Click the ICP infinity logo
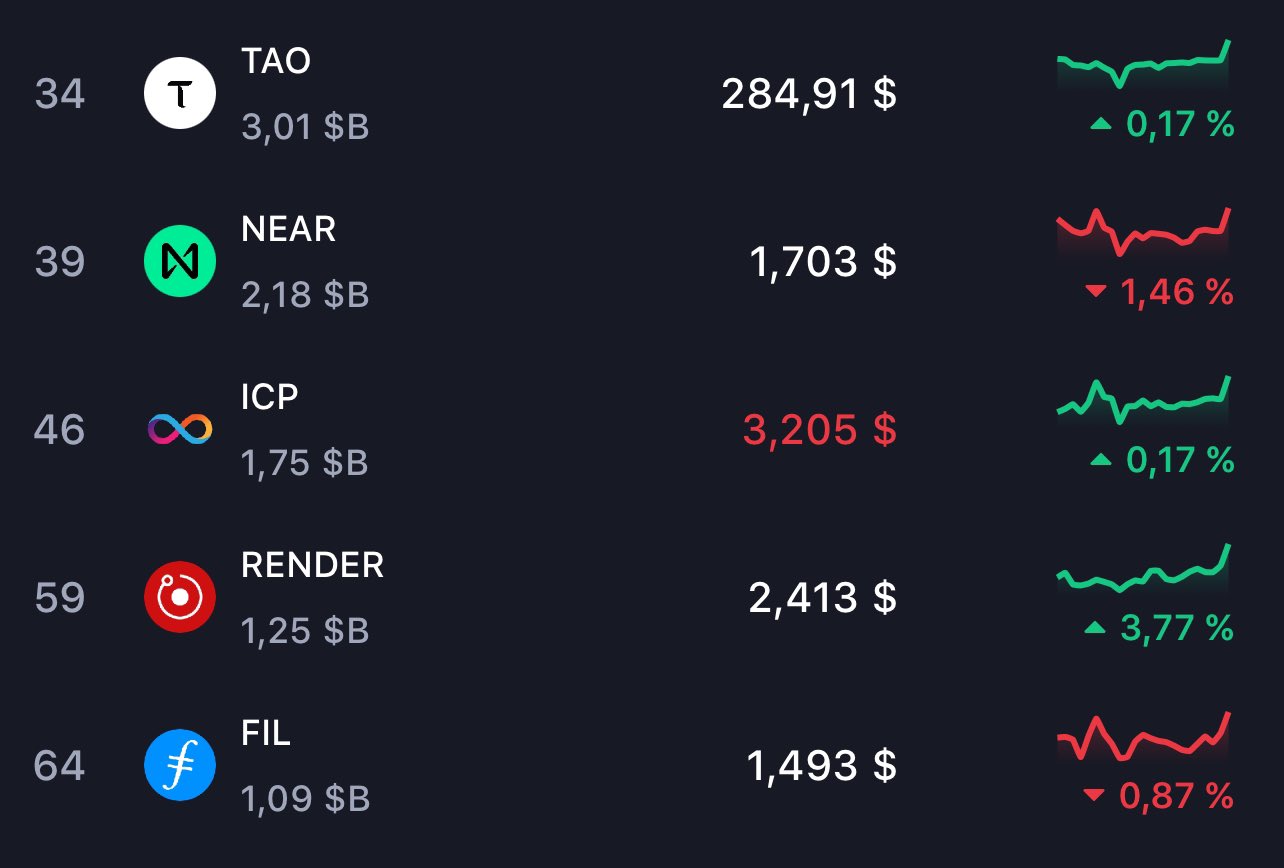The height and width of the screenshot is (868, 1284). coord(180,430)
